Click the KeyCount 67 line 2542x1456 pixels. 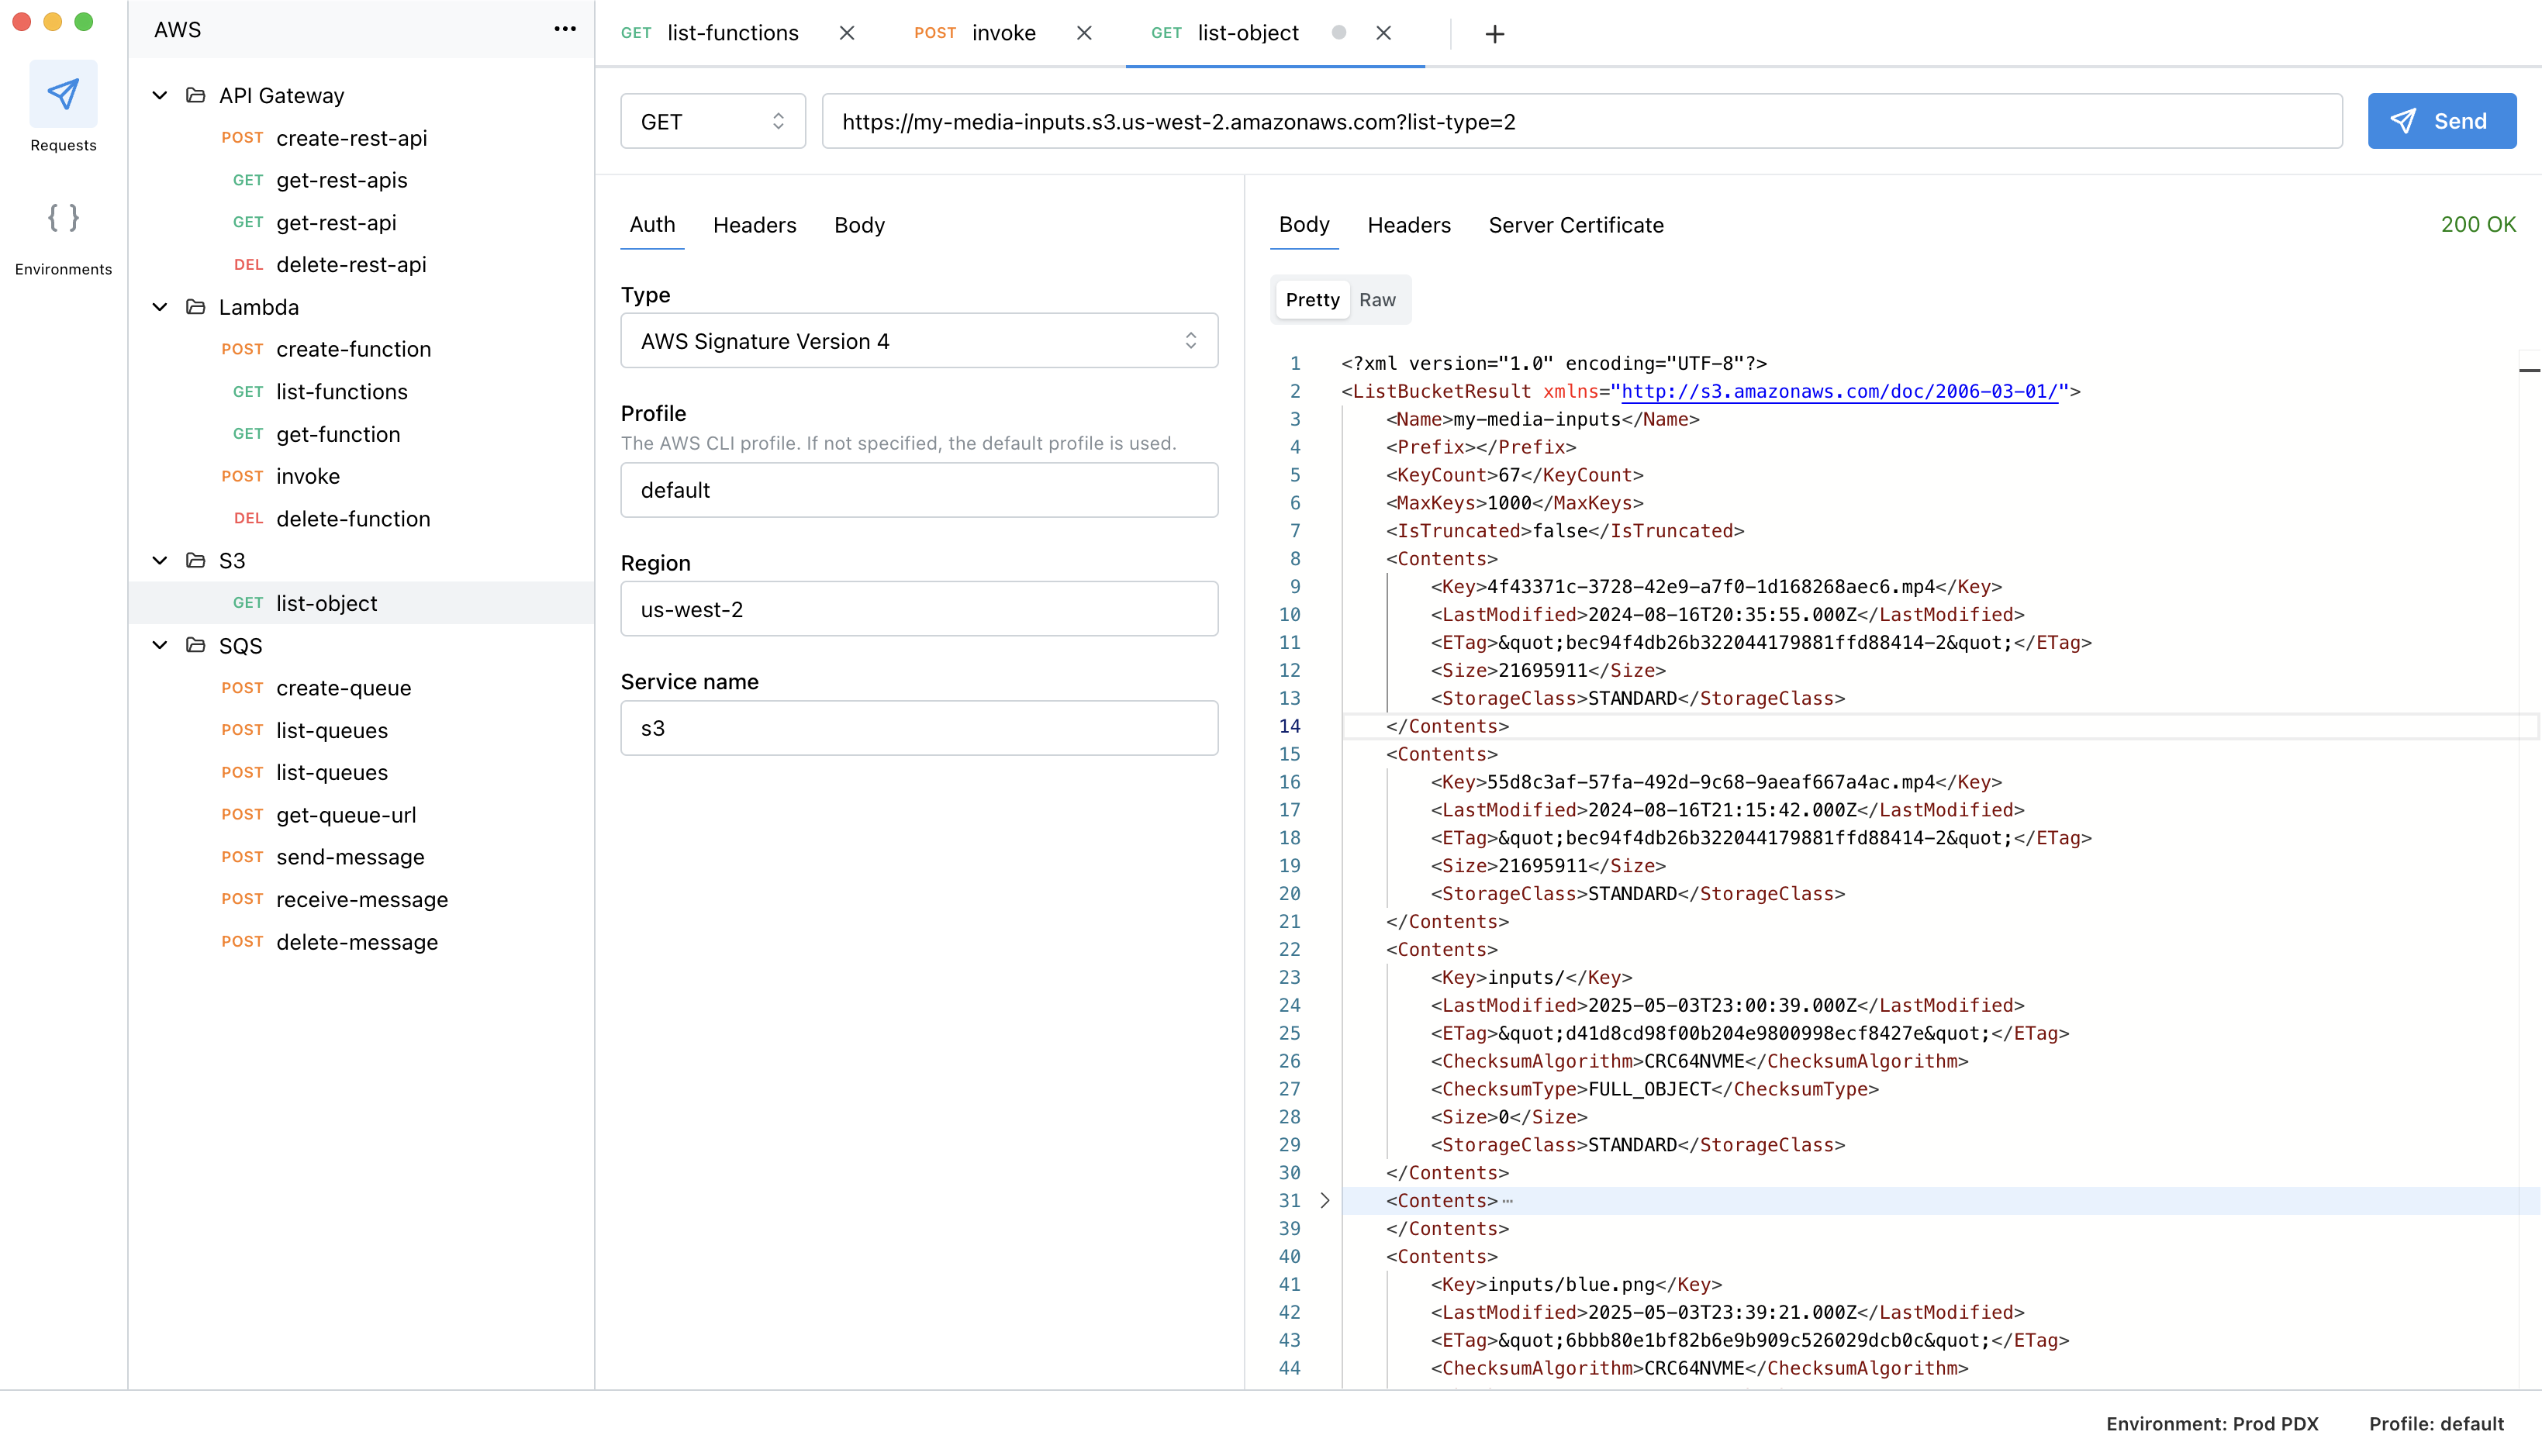1514,475
